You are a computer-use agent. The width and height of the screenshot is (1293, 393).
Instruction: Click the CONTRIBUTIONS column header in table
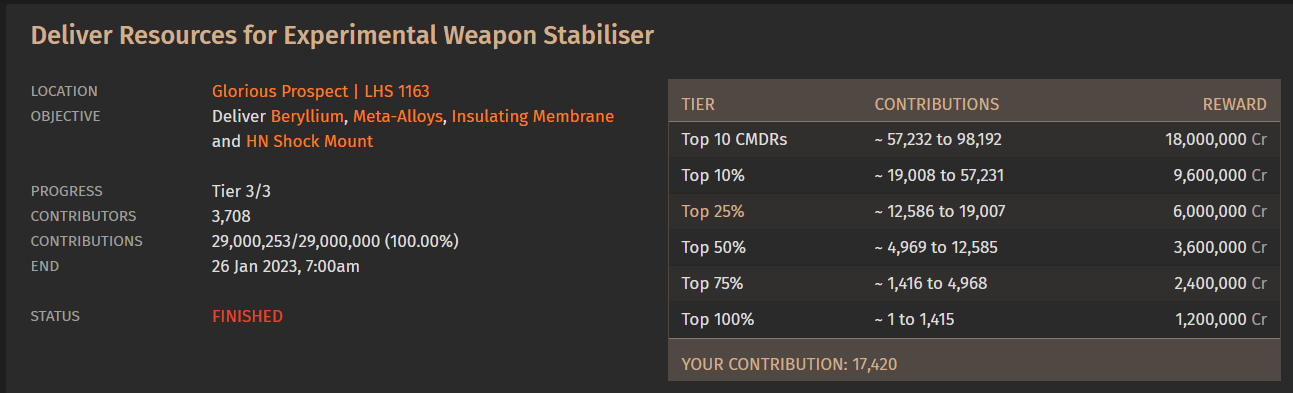(937, 104)
